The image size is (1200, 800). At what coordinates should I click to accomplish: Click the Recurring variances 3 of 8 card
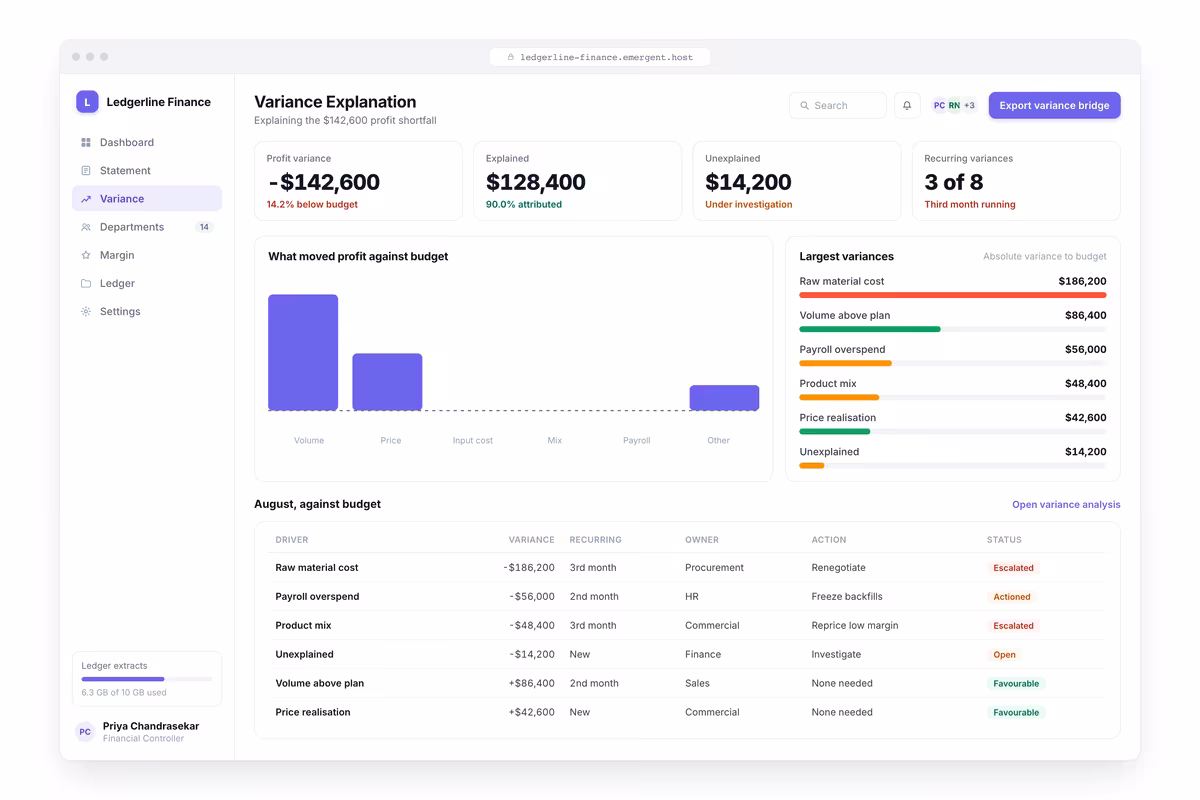tap(1016, 181)
